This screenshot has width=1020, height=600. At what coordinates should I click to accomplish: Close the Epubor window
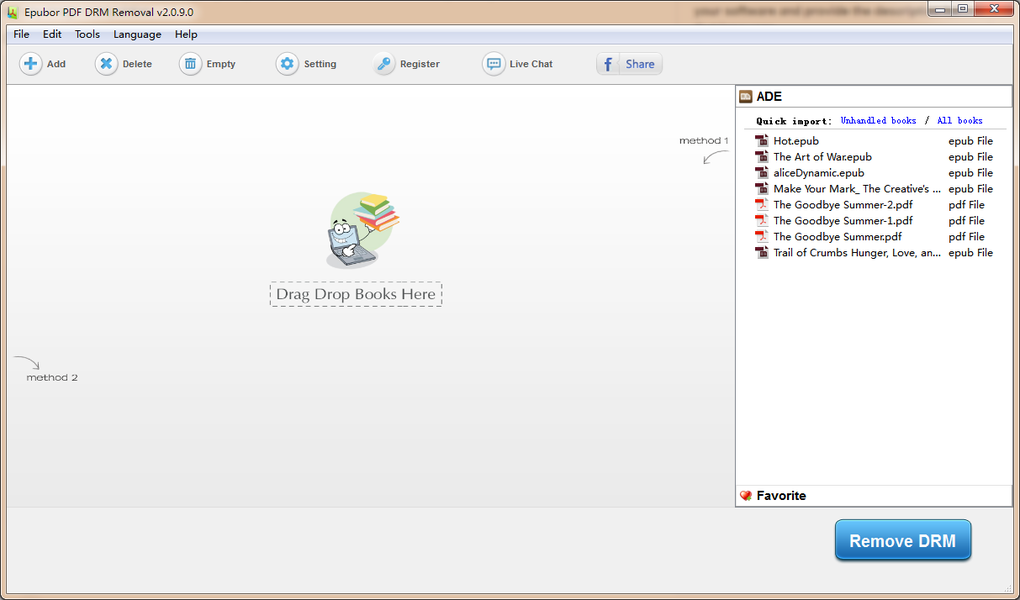[994, 9]
